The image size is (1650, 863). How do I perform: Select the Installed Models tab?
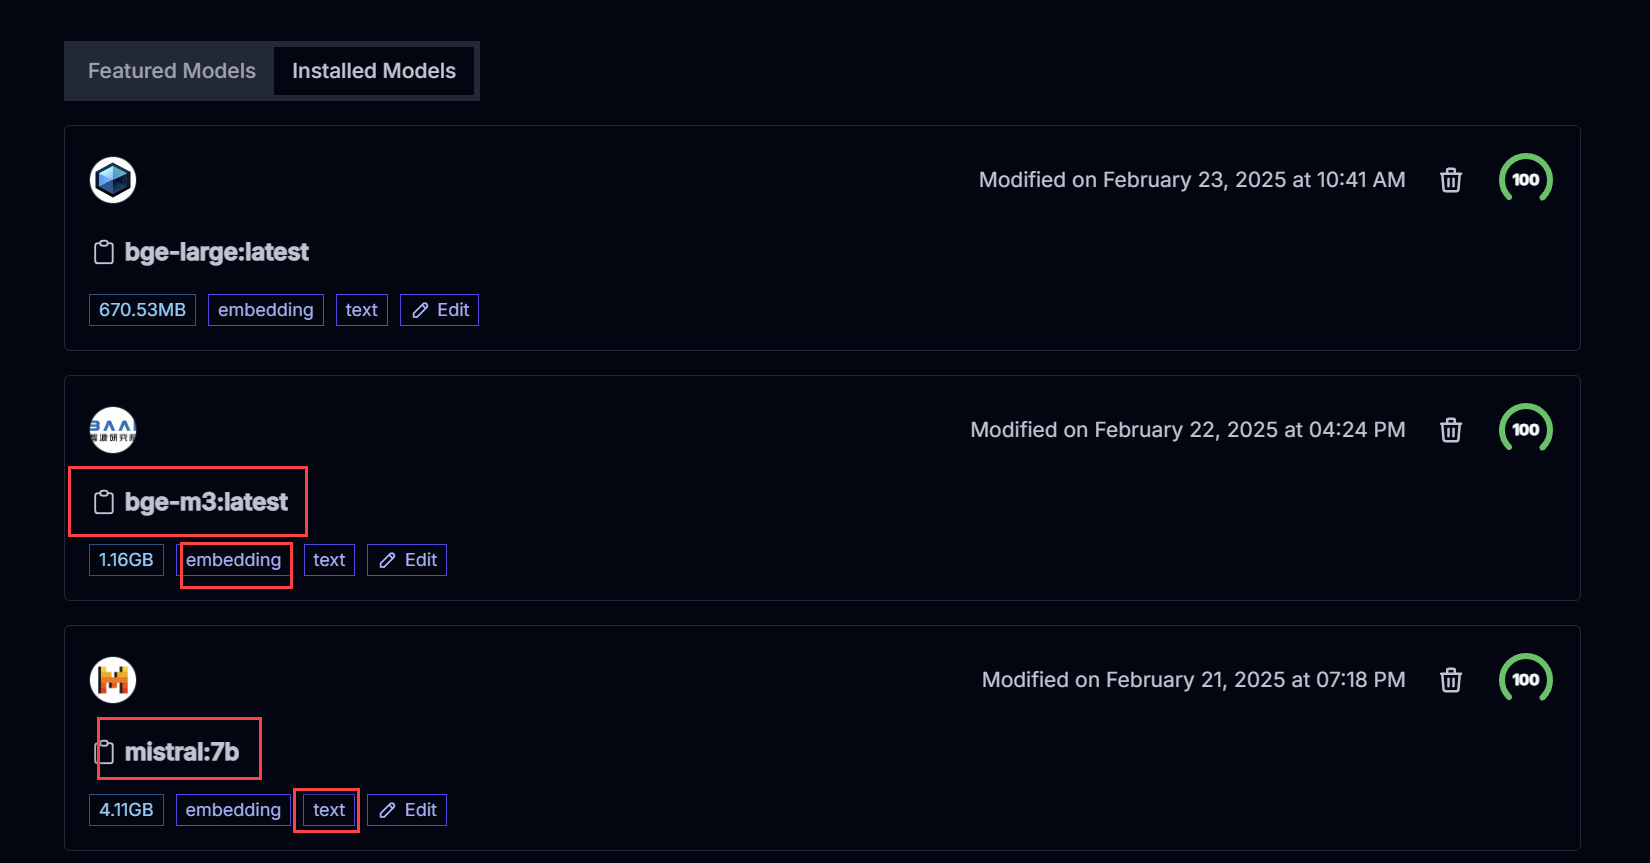373,71
